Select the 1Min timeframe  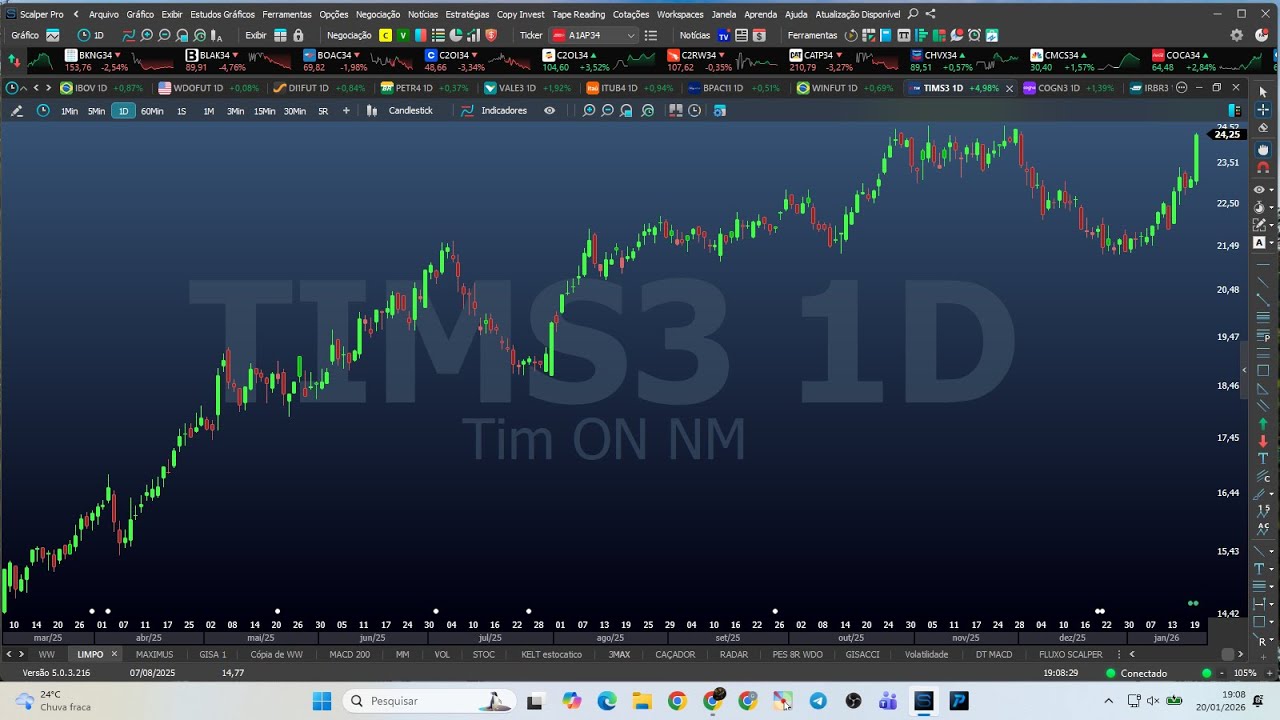pos(69,111)
